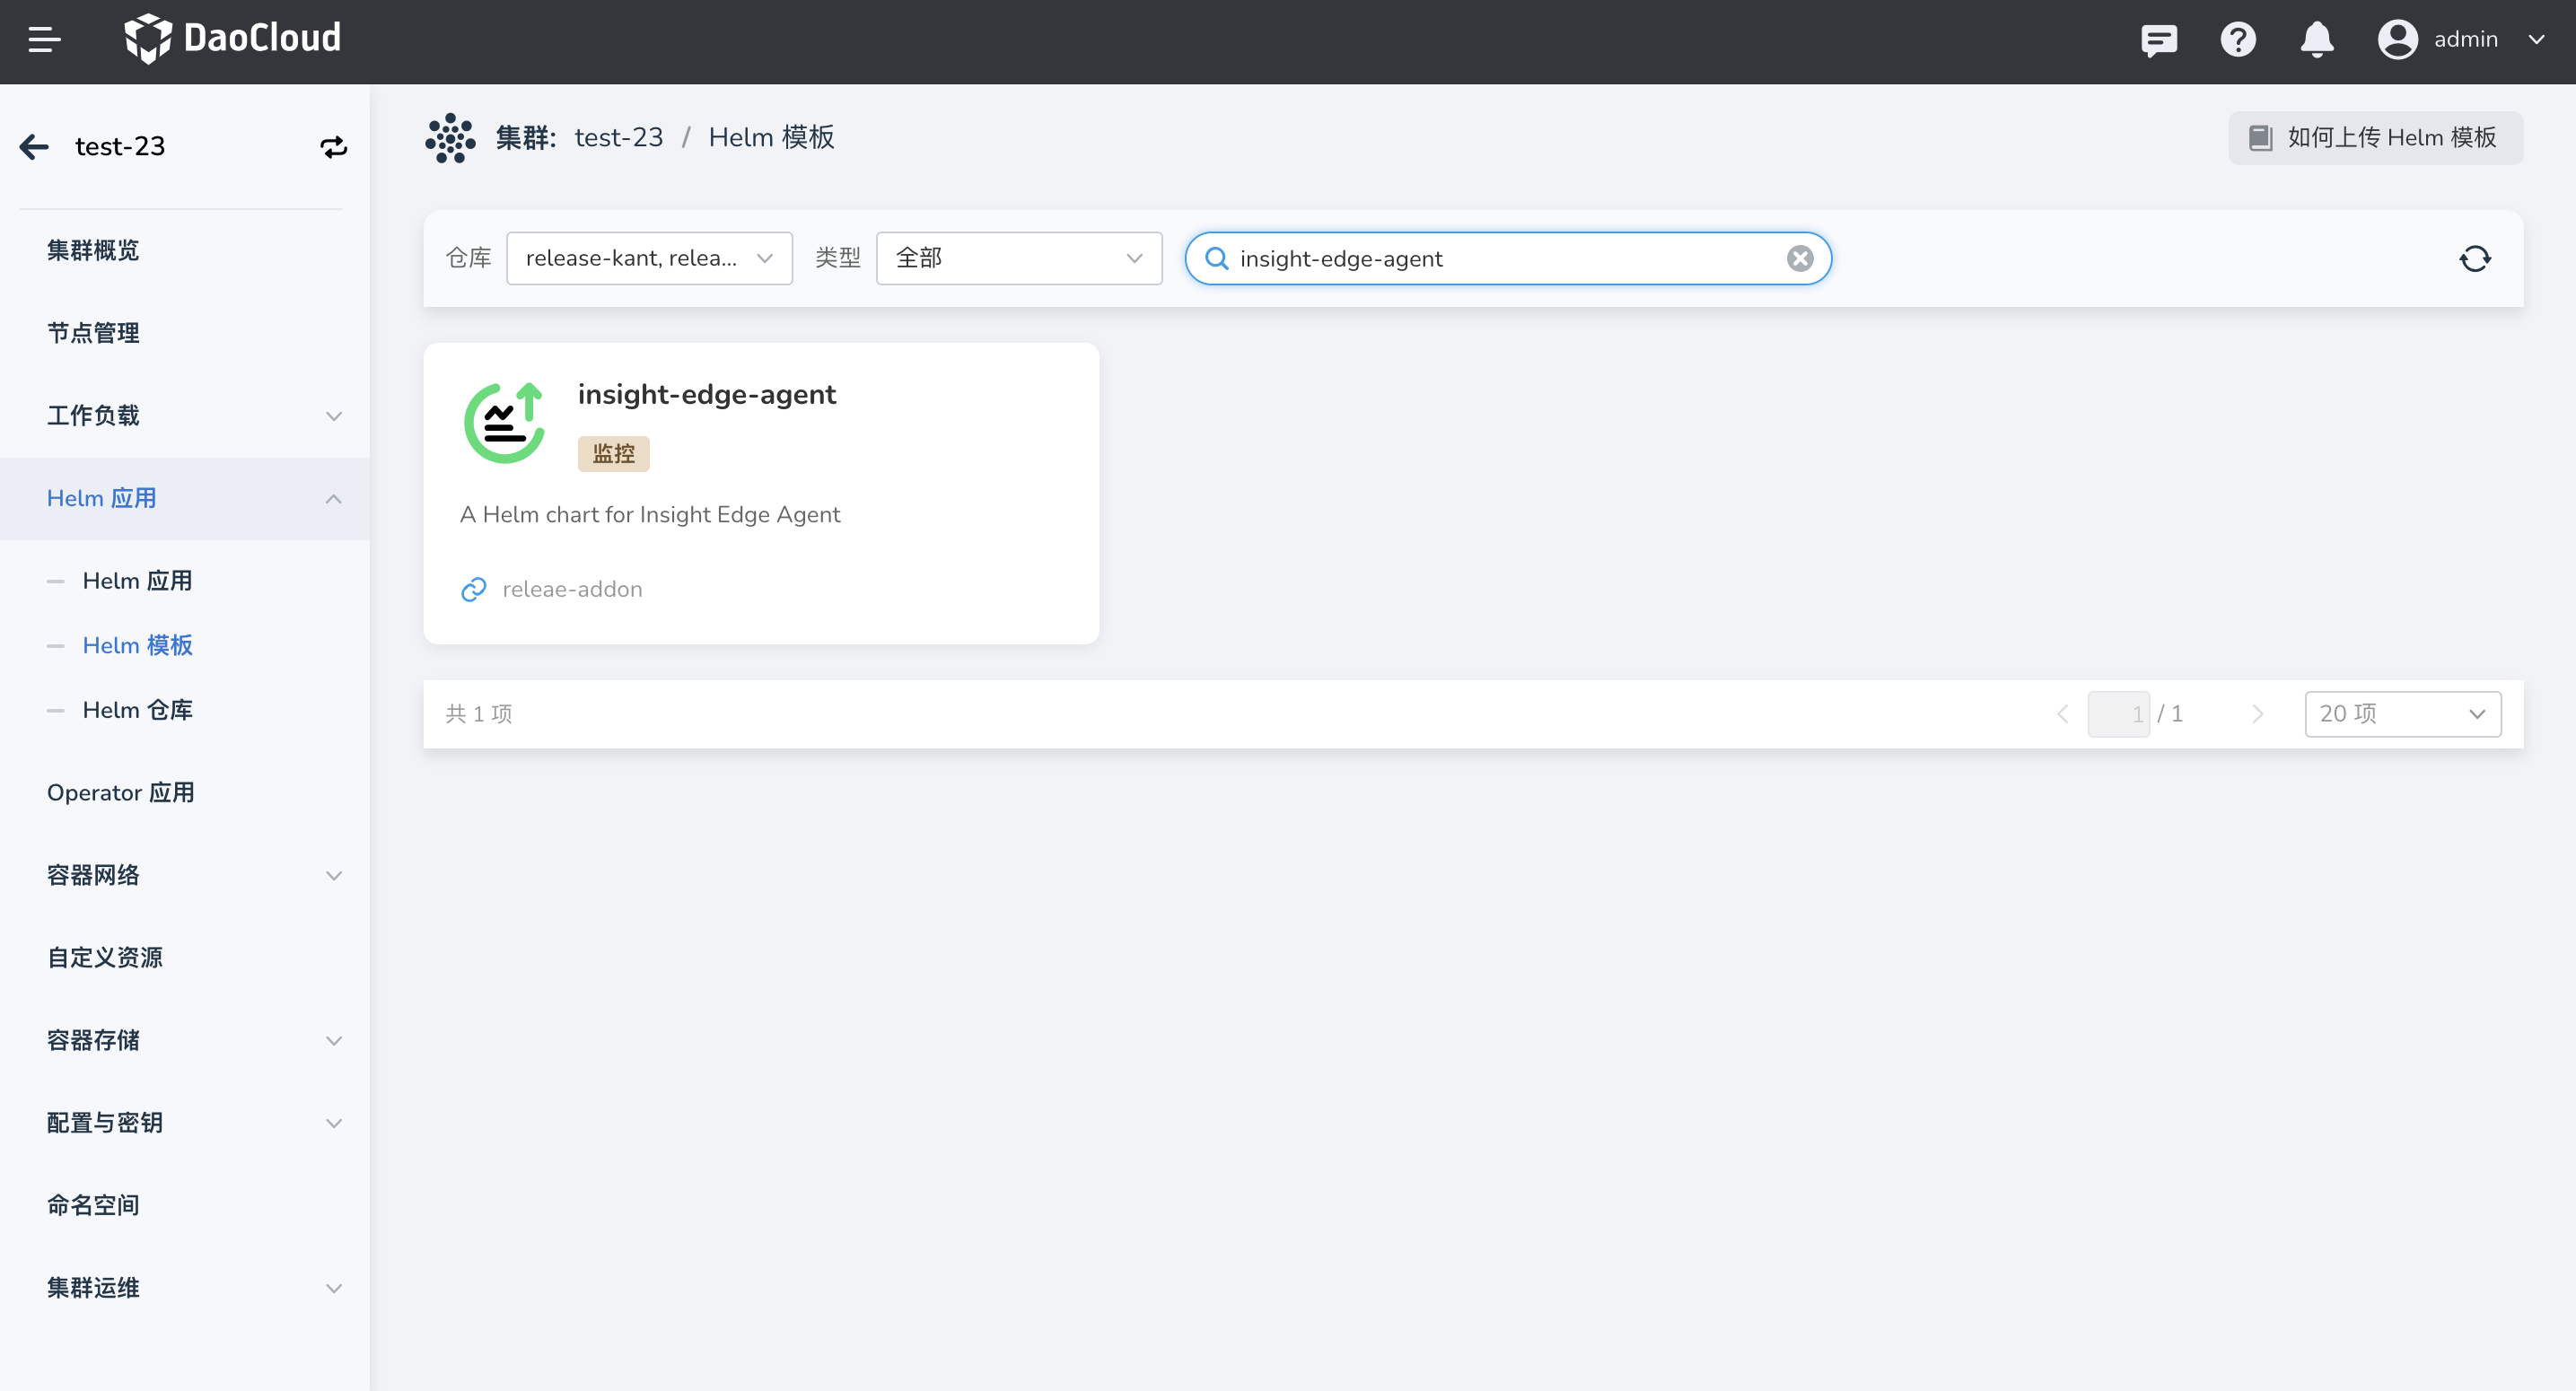Viewport: 2576px width, 1391px height.
Task: Clear the search field text
Action: pyautogui.click(x=1800, y=259)
